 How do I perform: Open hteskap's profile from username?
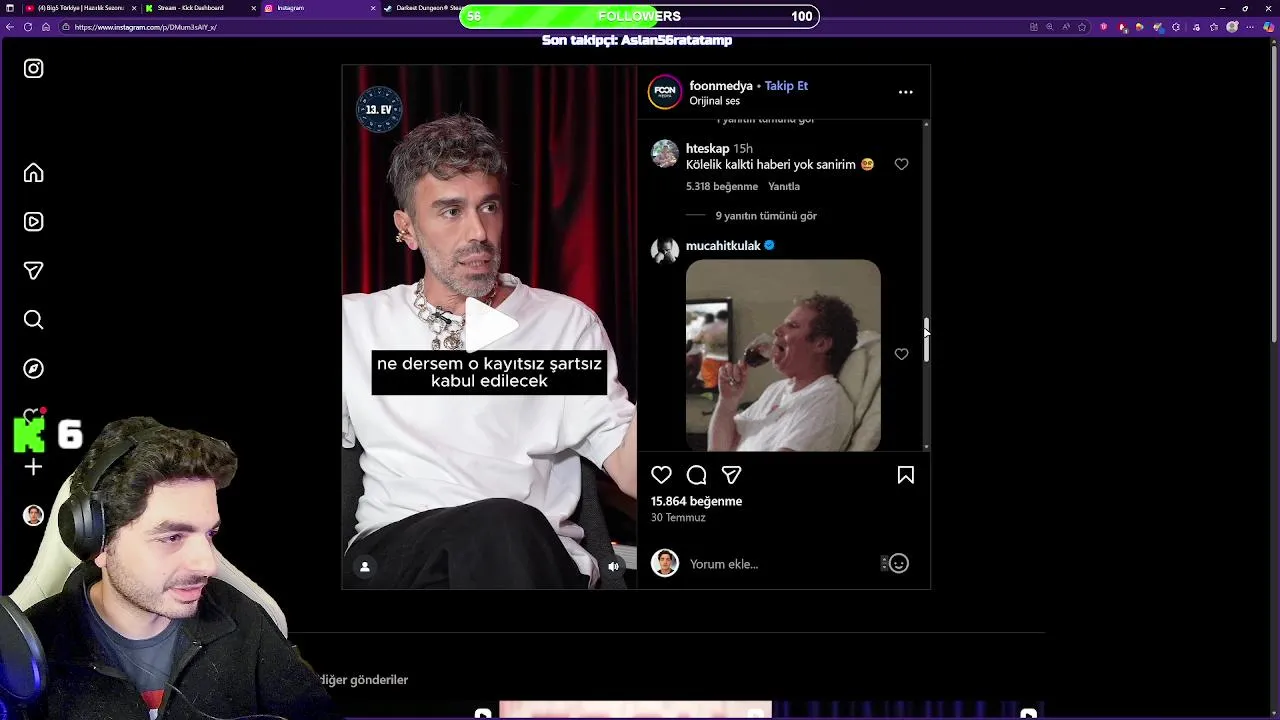pyautogui.click(x=708, y=148)
